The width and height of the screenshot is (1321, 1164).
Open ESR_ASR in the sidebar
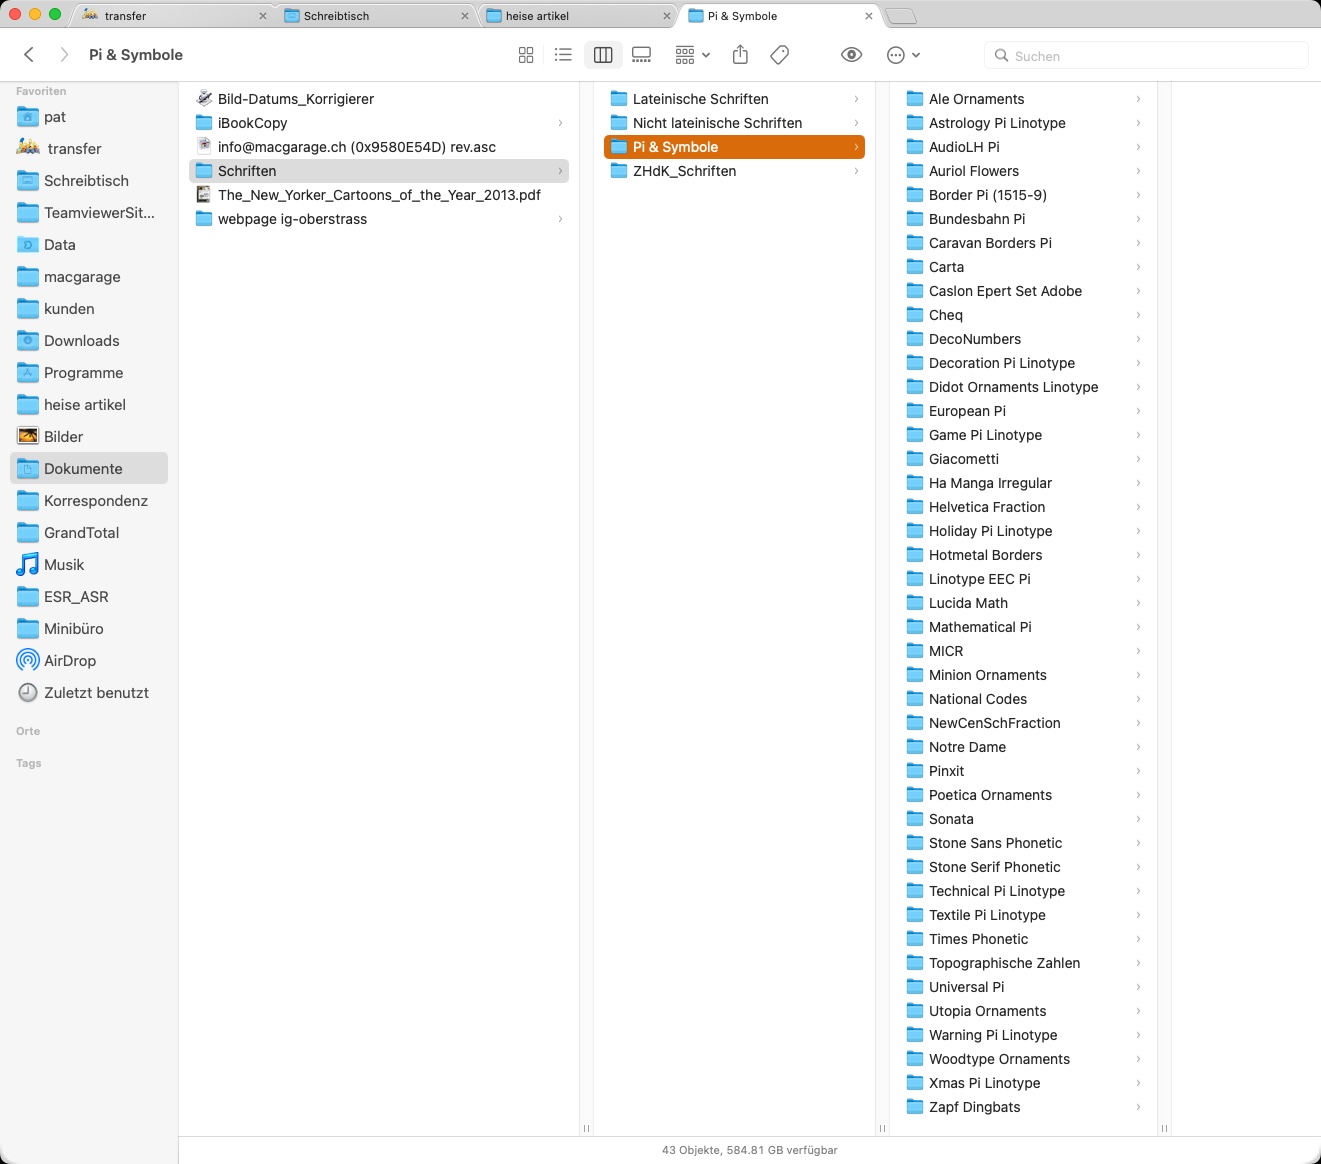(88, 597)
